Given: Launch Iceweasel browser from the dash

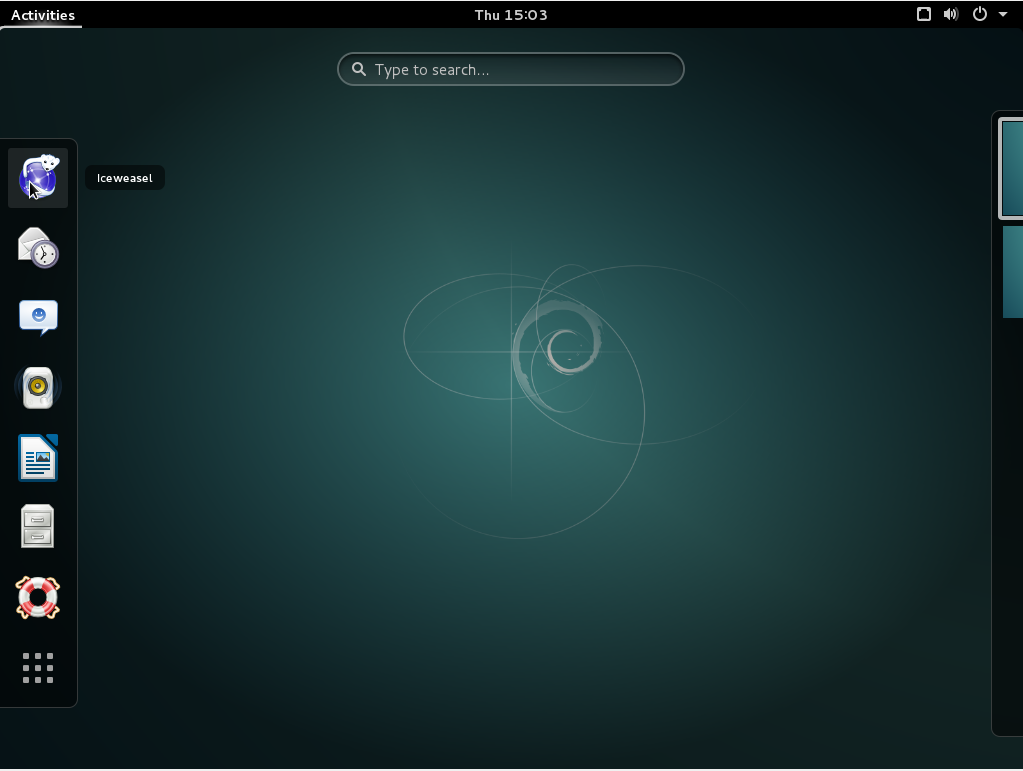Looking at the screenshot, I should 38,178.
